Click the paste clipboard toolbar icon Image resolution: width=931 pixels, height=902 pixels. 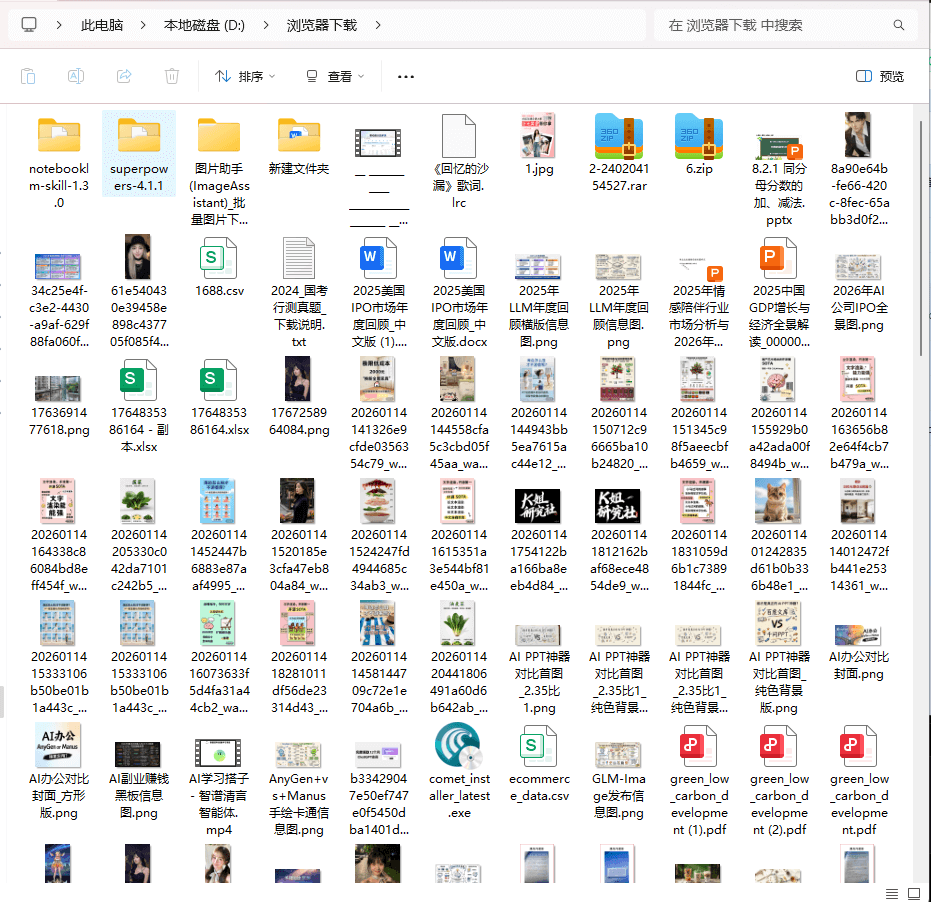click(x=28, y=76)
